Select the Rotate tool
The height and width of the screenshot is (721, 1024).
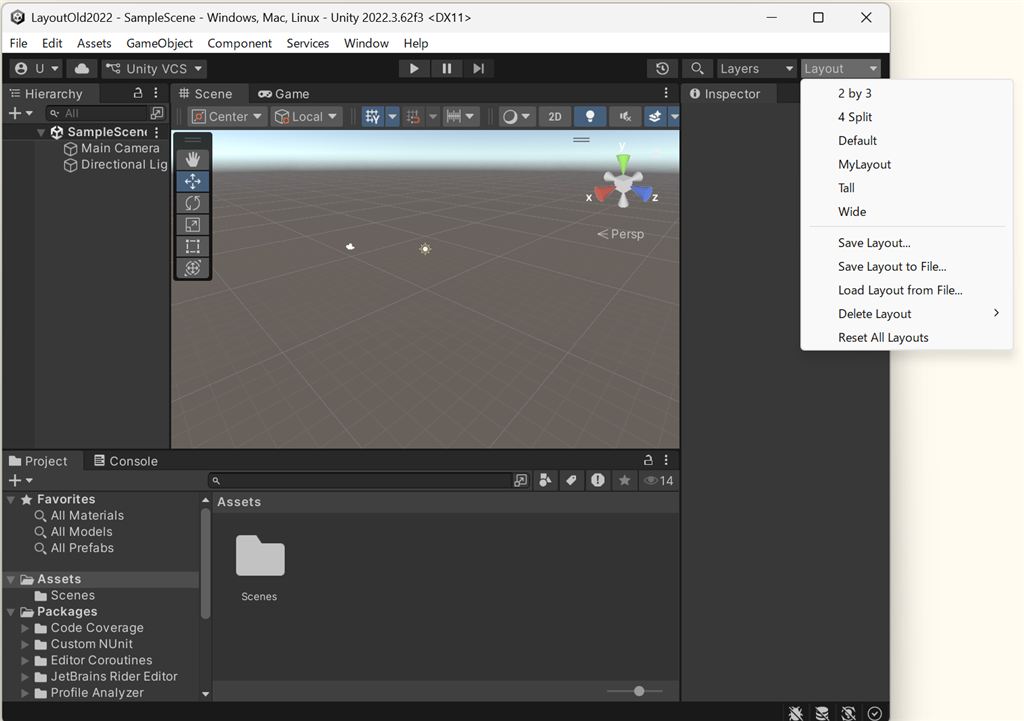pyautogui.click(x=193, y=203)
